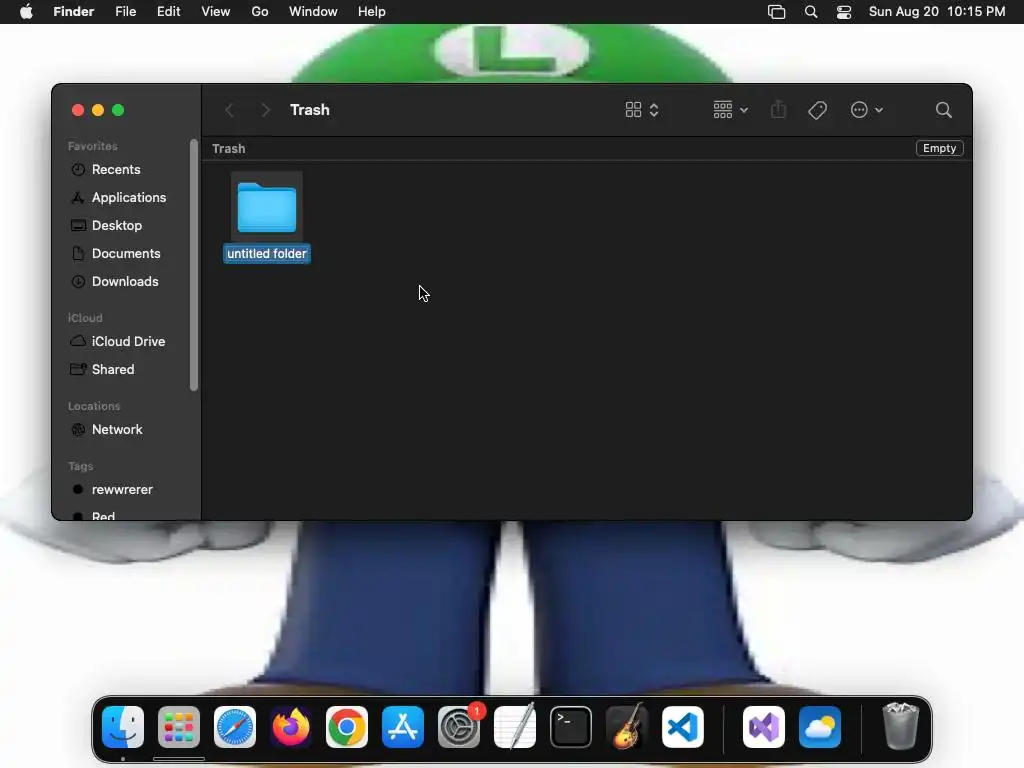Image resolution: width=1024 pixels, height=768 pixels.
Task: Click the untitled folder name label
Action: tap(266, 253)
